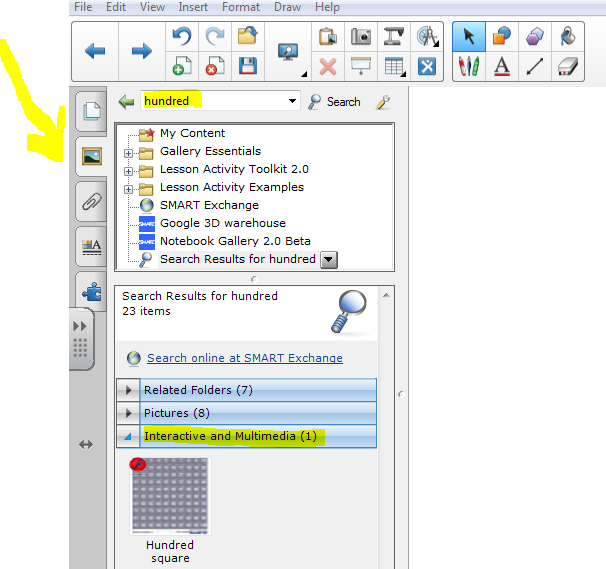Screen dimensions: 606x569
Task: Expand the Lesson Activity Toolkit 2.0 folder
Action: tap(128, 171)
